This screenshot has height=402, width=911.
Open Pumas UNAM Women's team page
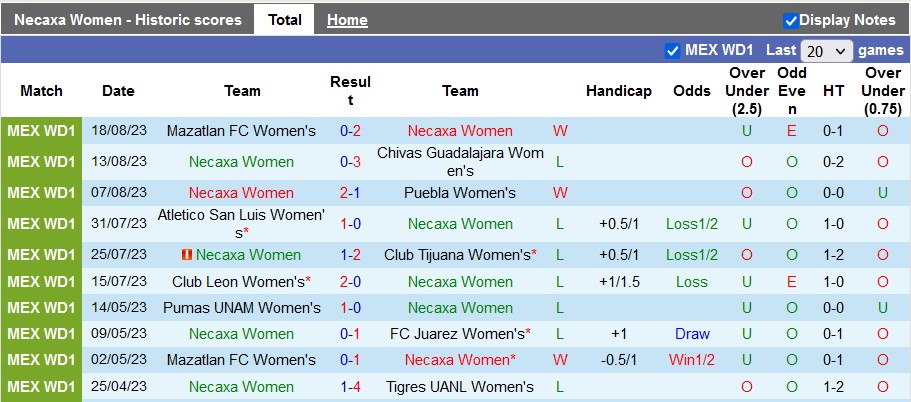pyautogui.click(x=242, y=308)
